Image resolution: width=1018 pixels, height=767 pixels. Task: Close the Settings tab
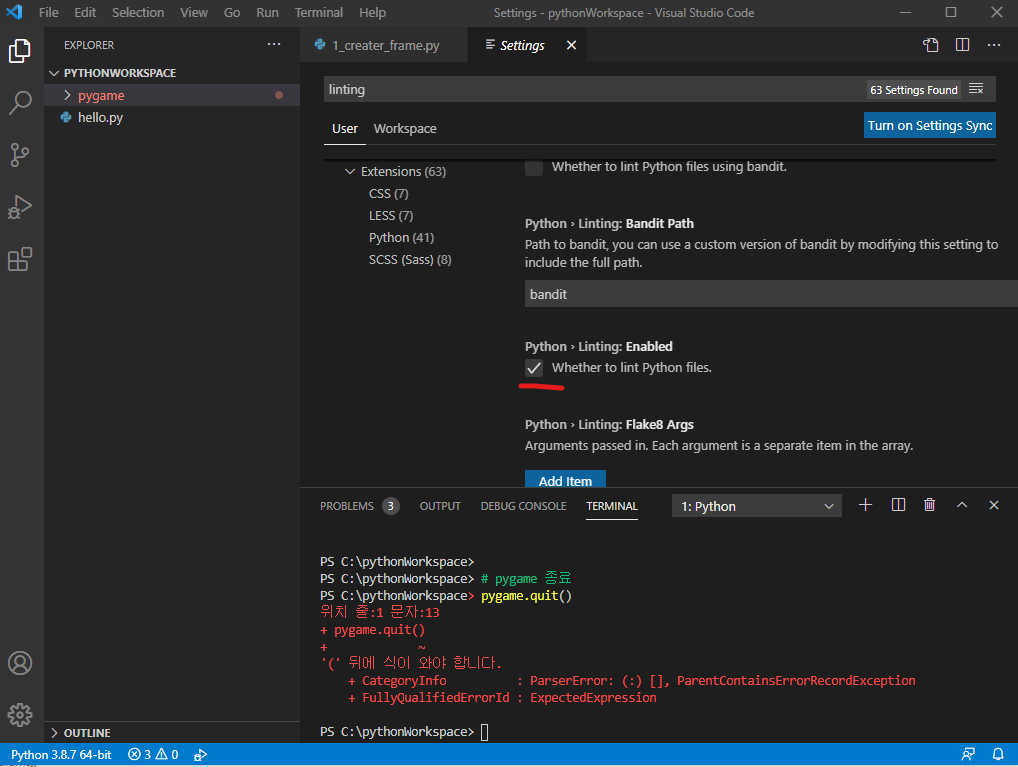point(571,45)
